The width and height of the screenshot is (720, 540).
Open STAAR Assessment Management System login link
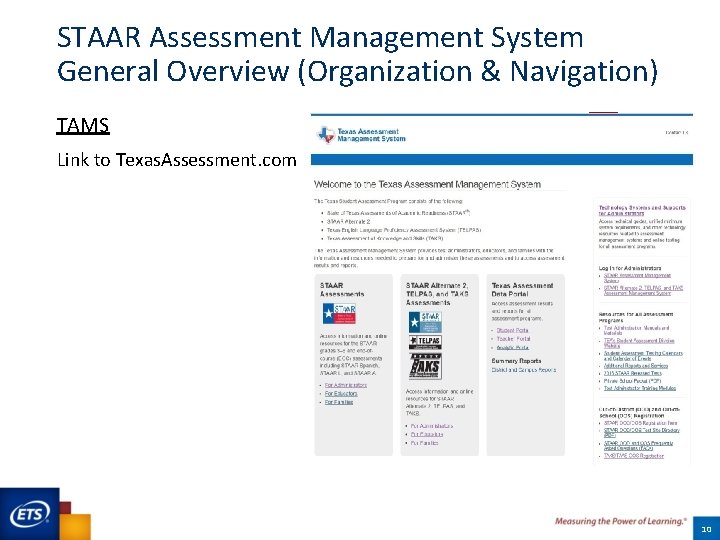tap(637, 278)
